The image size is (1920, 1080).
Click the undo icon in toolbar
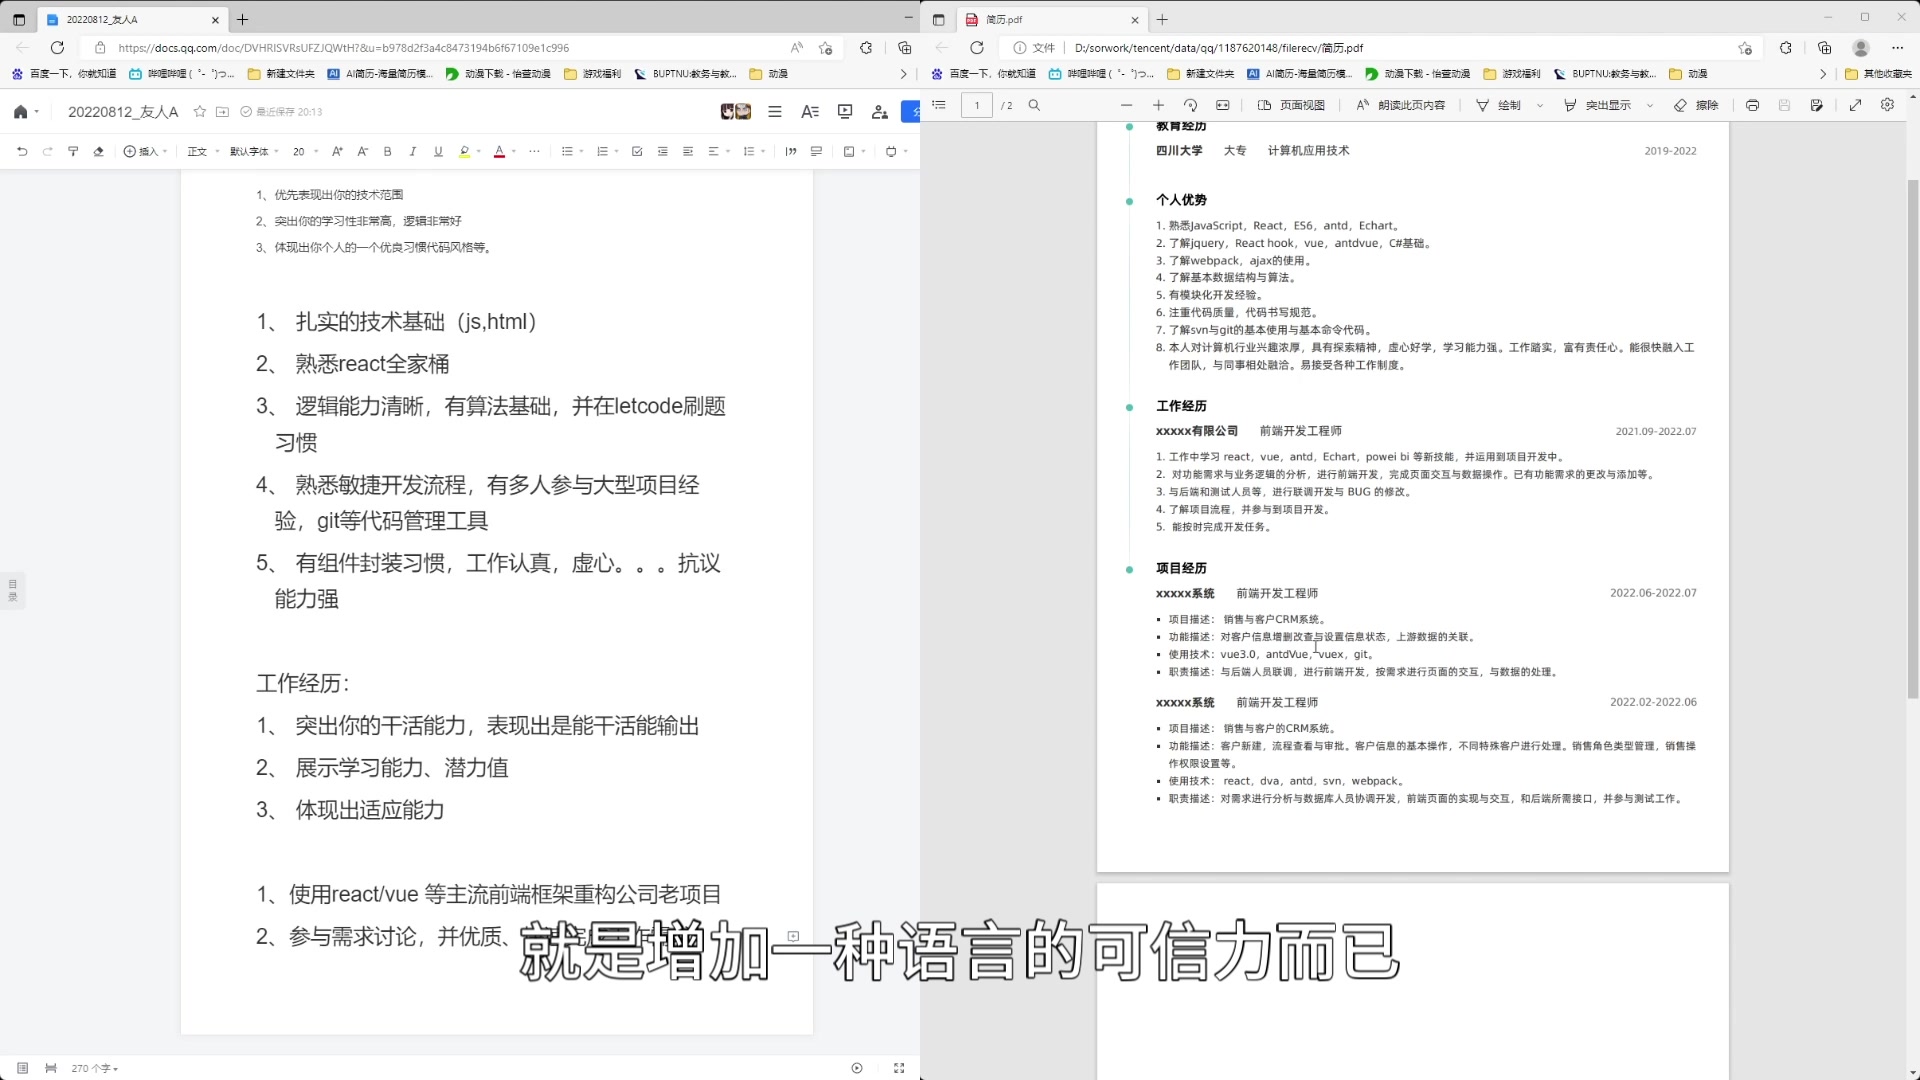point(21,150)
